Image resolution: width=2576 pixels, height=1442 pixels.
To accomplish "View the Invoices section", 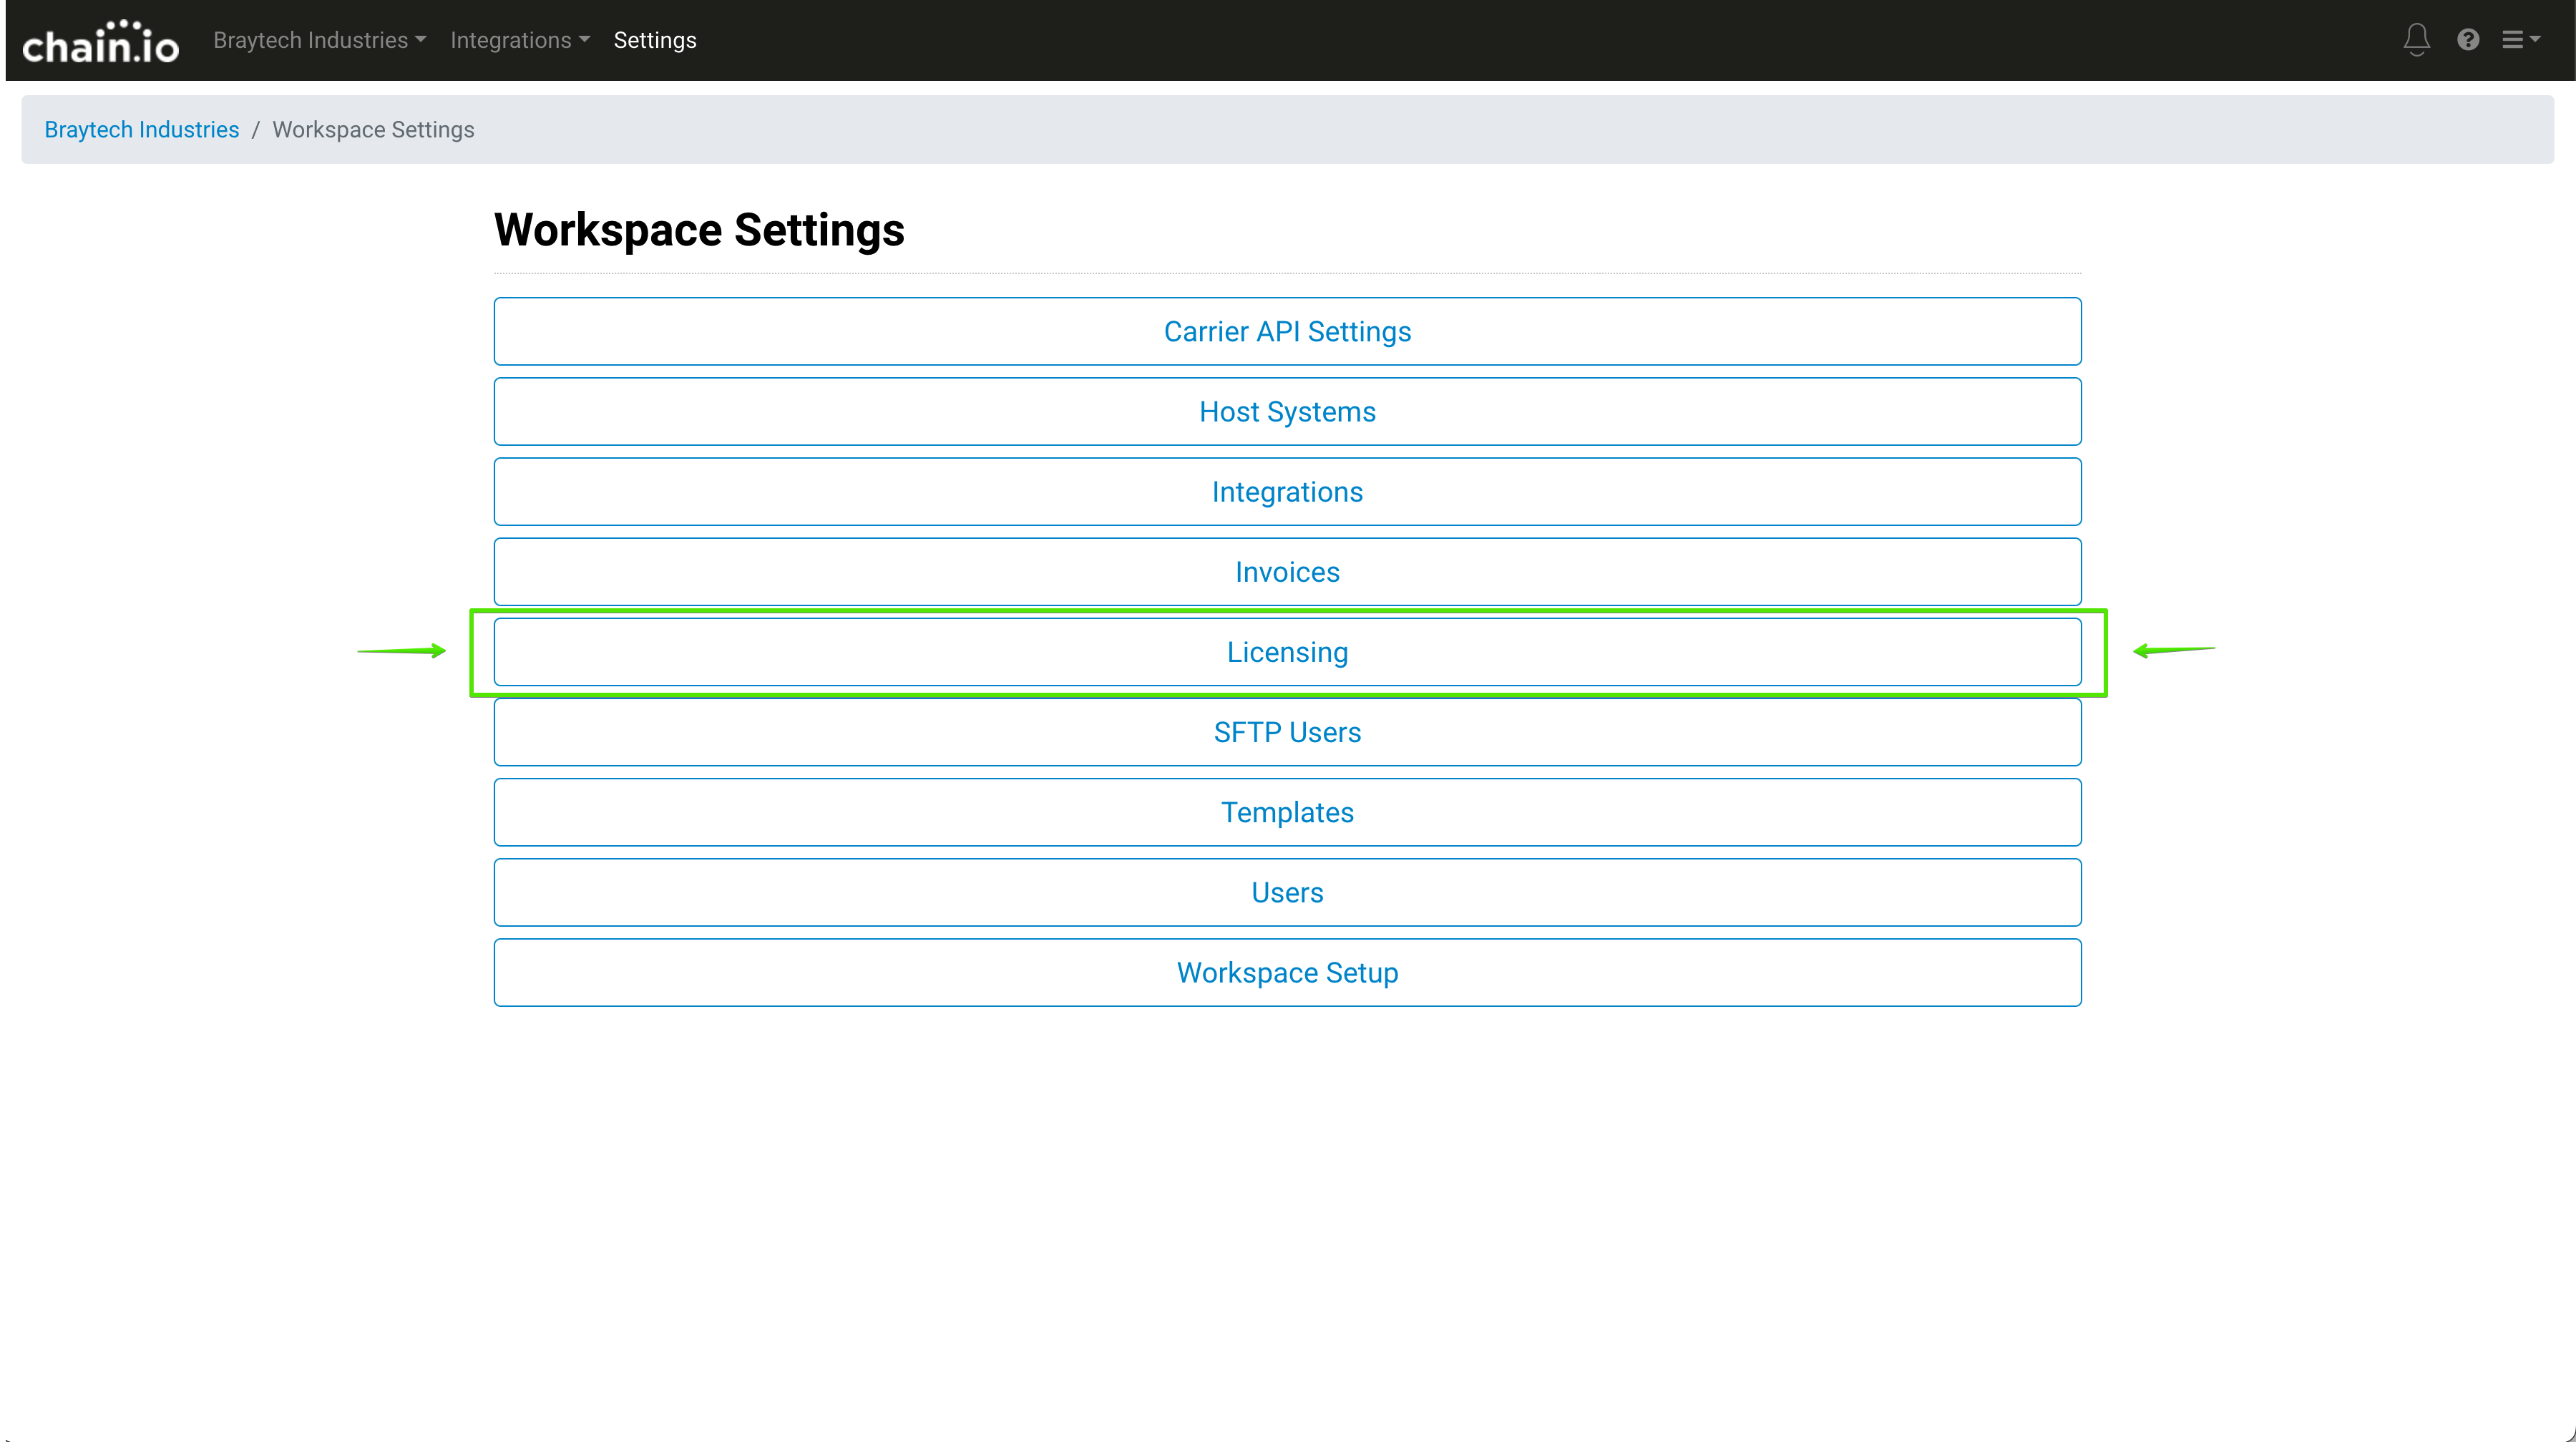I will pos(1287,572).
